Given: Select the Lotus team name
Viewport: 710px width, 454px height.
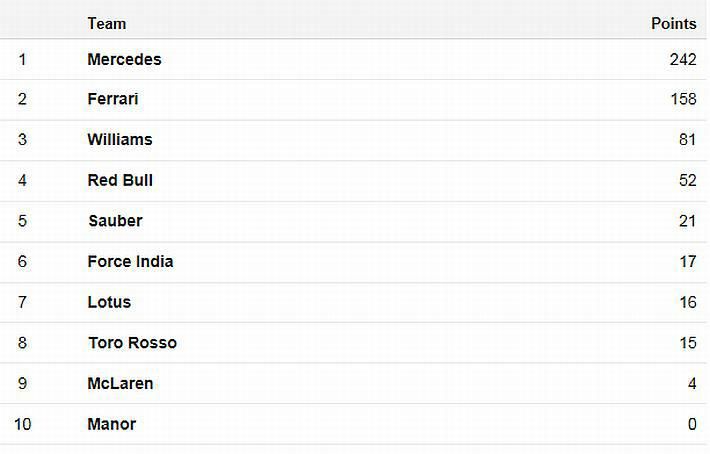Looking at the screenshot, I should [109, 302].
